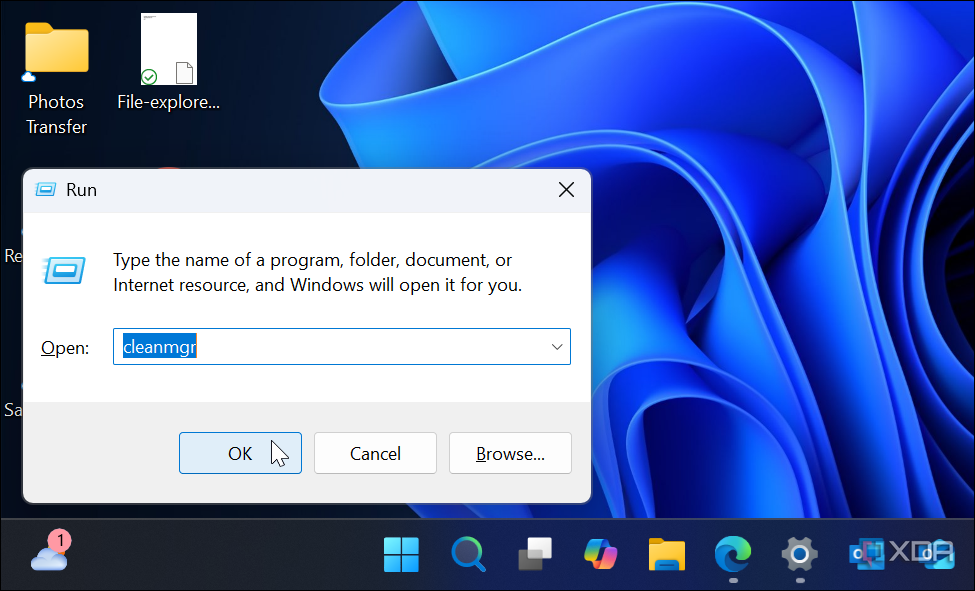
Task: Expand the Open field history dropdown
Action: point(557,347)
